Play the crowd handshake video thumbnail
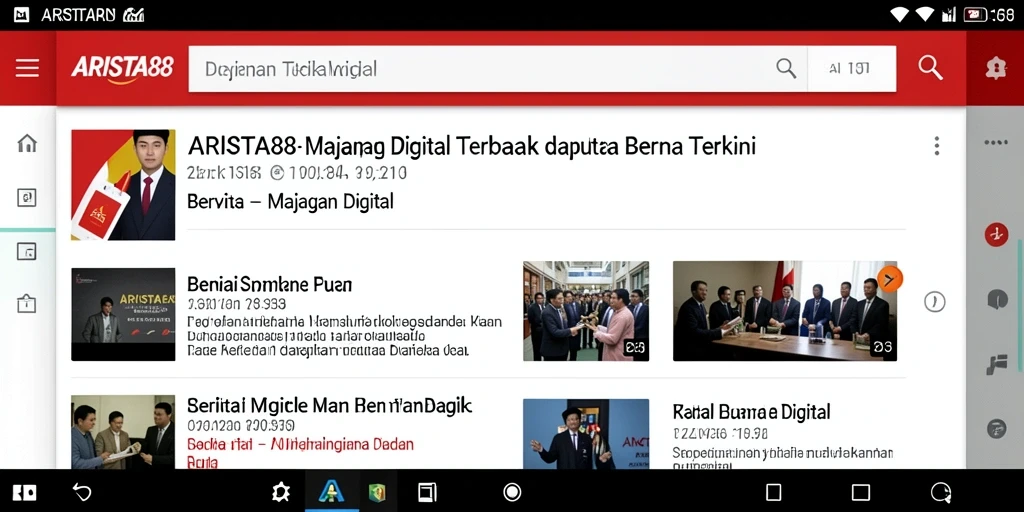 [x=586, y=311]
